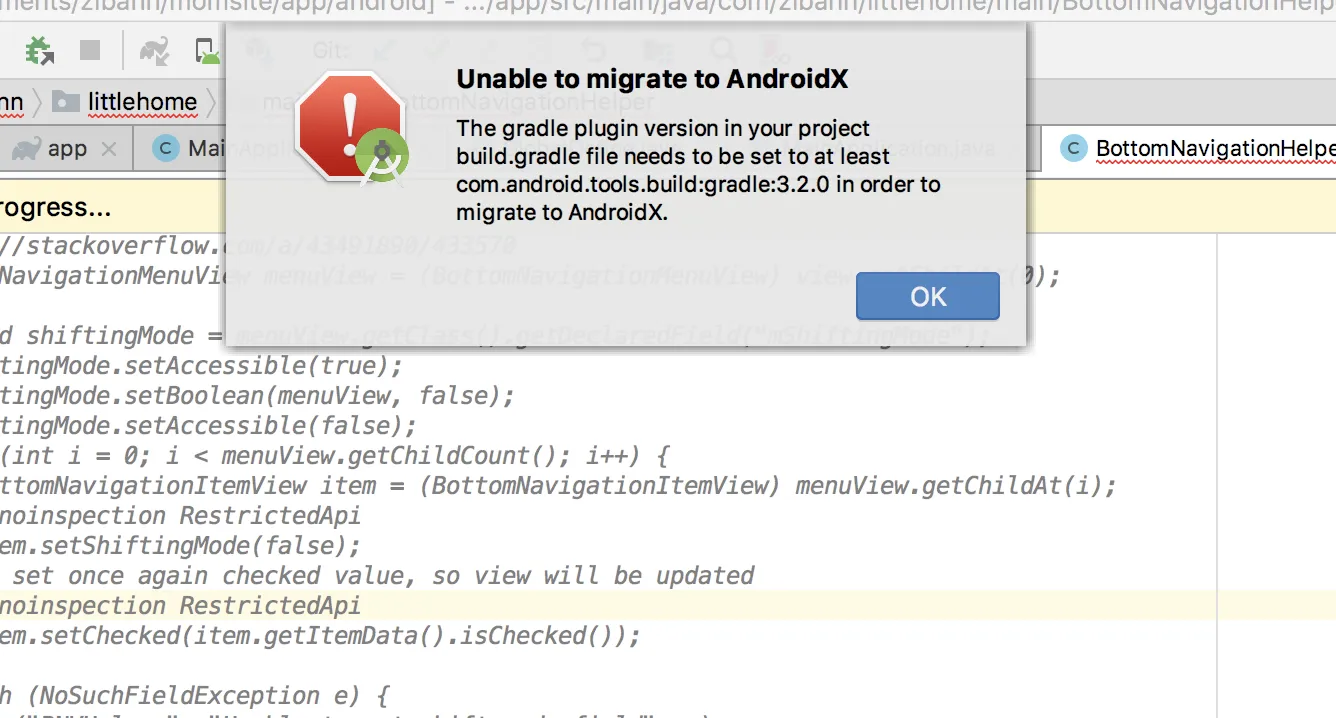Click the setShiftingMode(false) code line
This screenshot has width=1336, height=718.
point(180,545)
